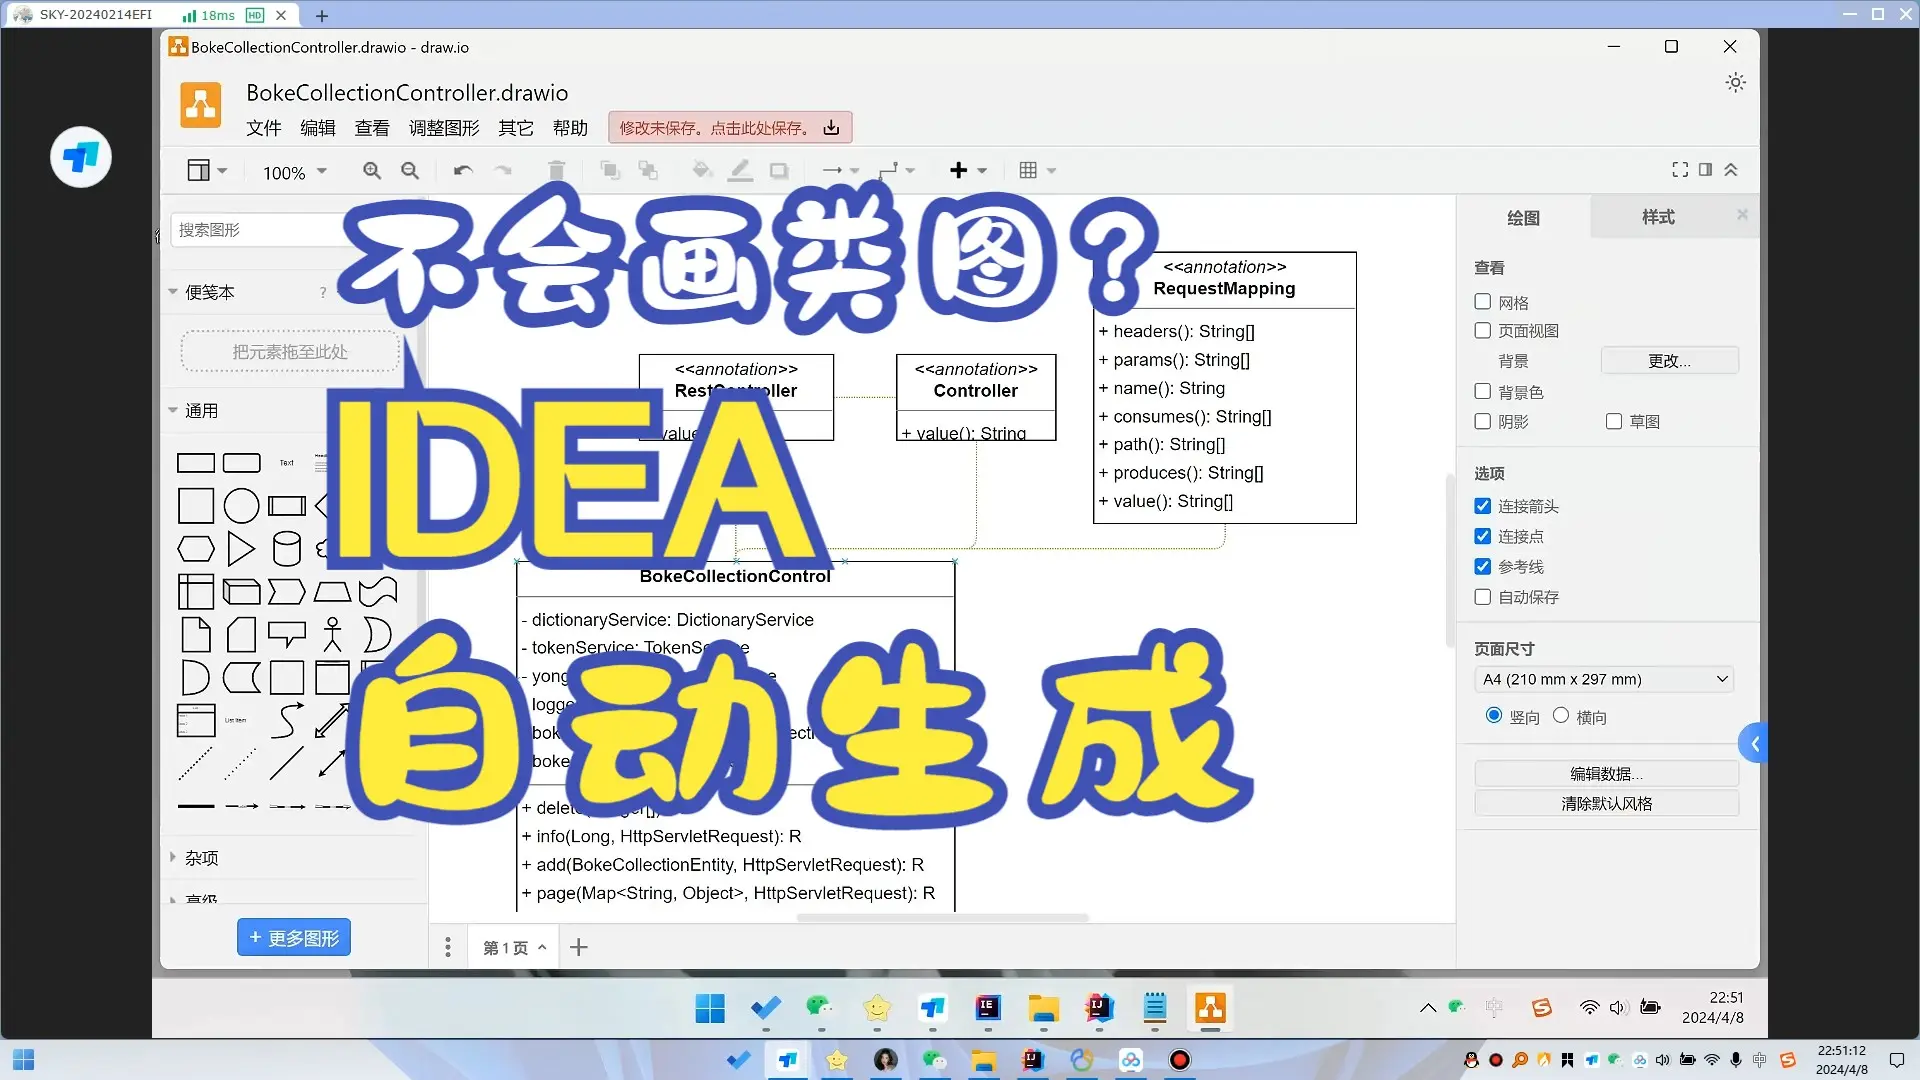Image resolution: width=1920 pixels, height=1080 pixels.
Task: Toggle the shadow toolbar icon
Action: pos(779,171)
